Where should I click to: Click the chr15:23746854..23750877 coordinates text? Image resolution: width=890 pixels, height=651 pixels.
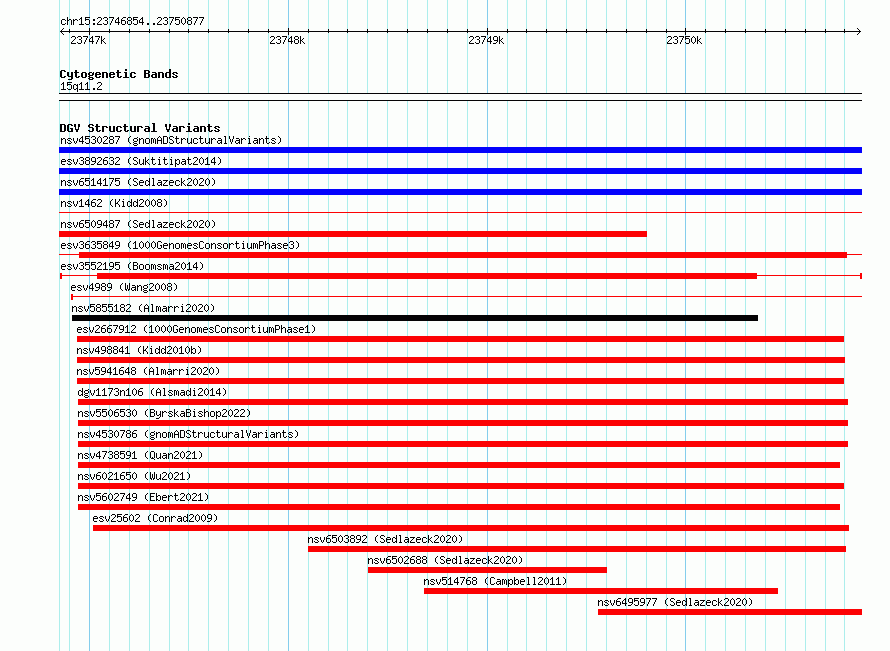[x=132, y=21]
